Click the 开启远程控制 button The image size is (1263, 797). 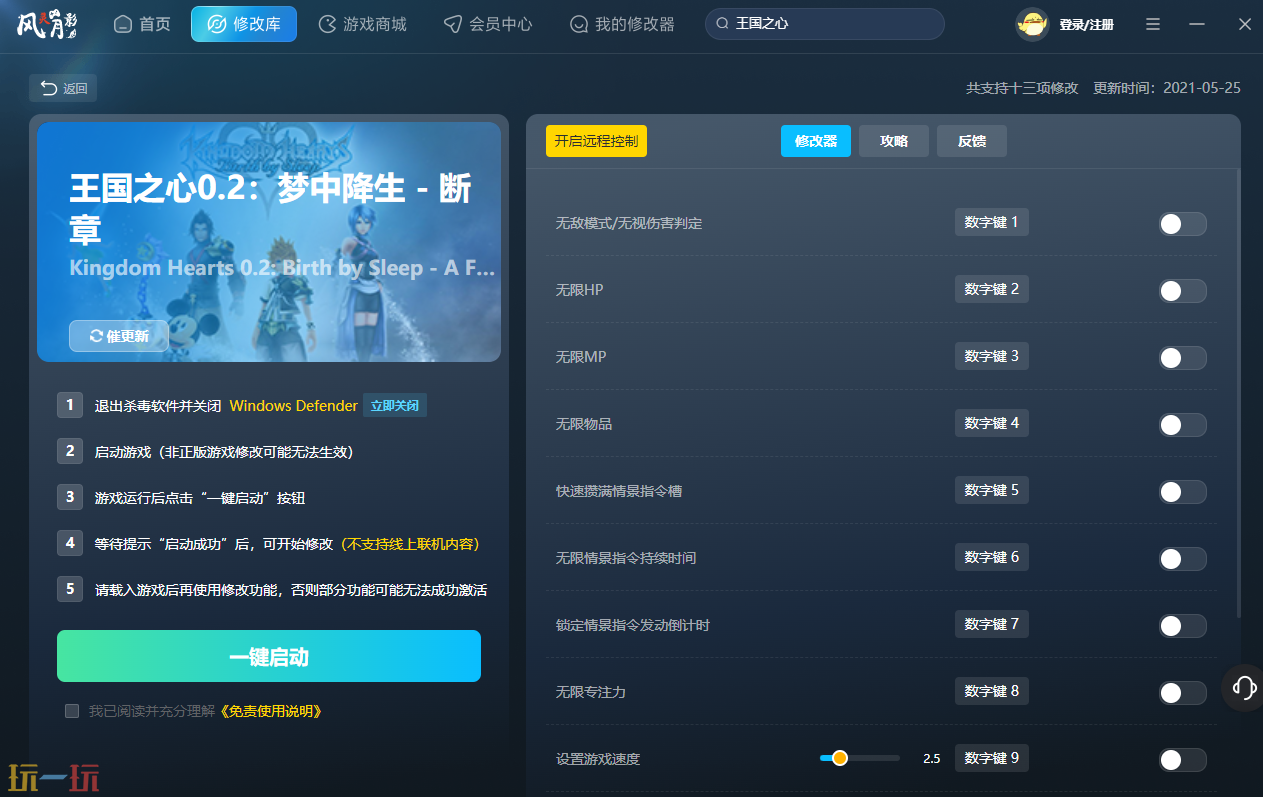coord(596,141)
